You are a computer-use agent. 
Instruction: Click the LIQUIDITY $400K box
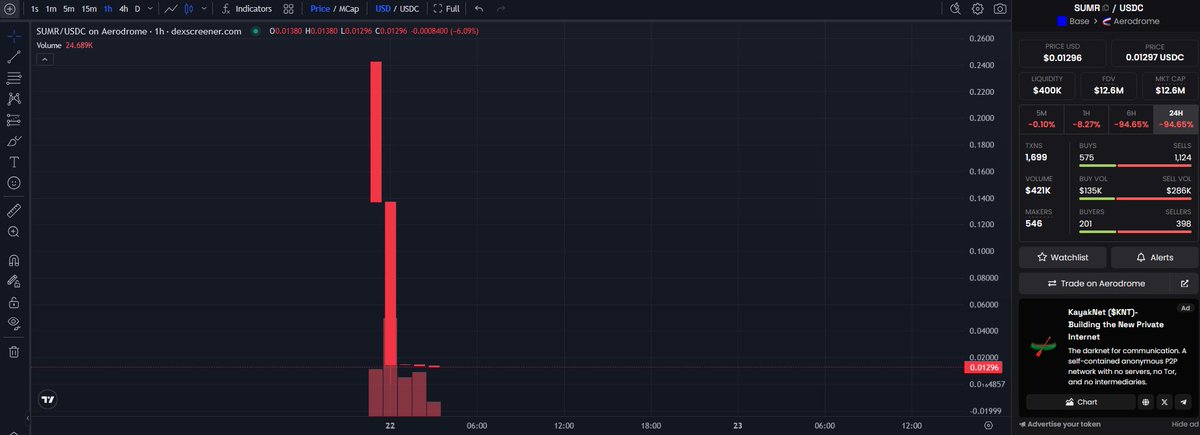(1049, 84)
